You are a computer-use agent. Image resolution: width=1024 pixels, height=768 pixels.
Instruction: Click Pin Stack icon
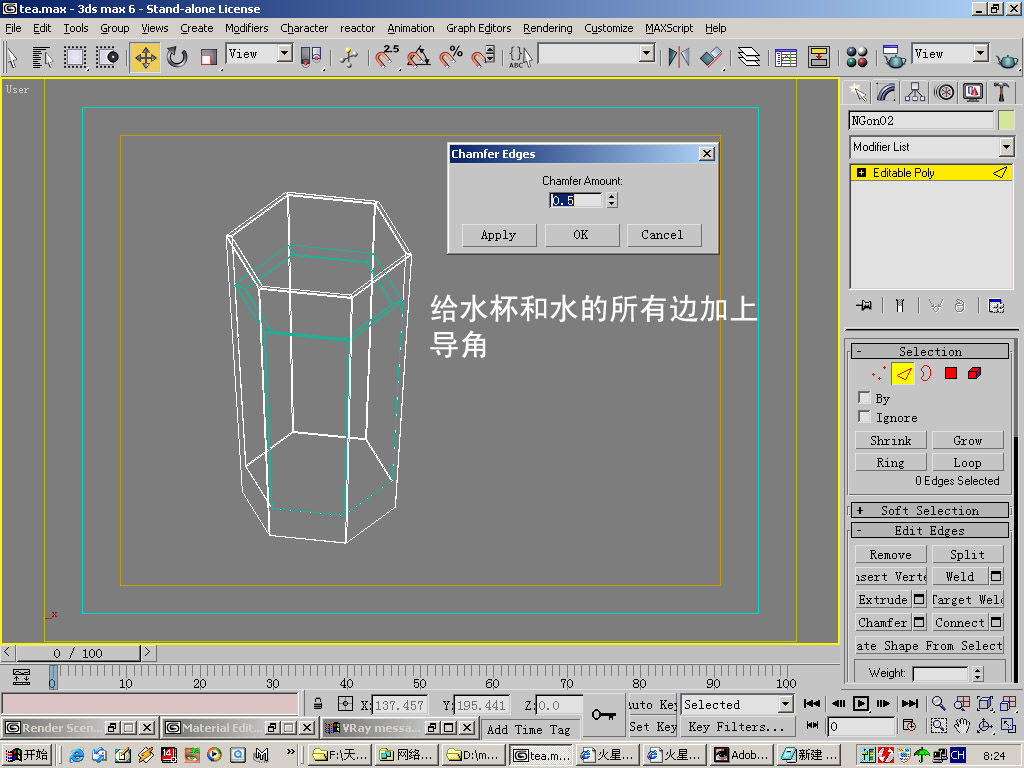click(865, 305)
